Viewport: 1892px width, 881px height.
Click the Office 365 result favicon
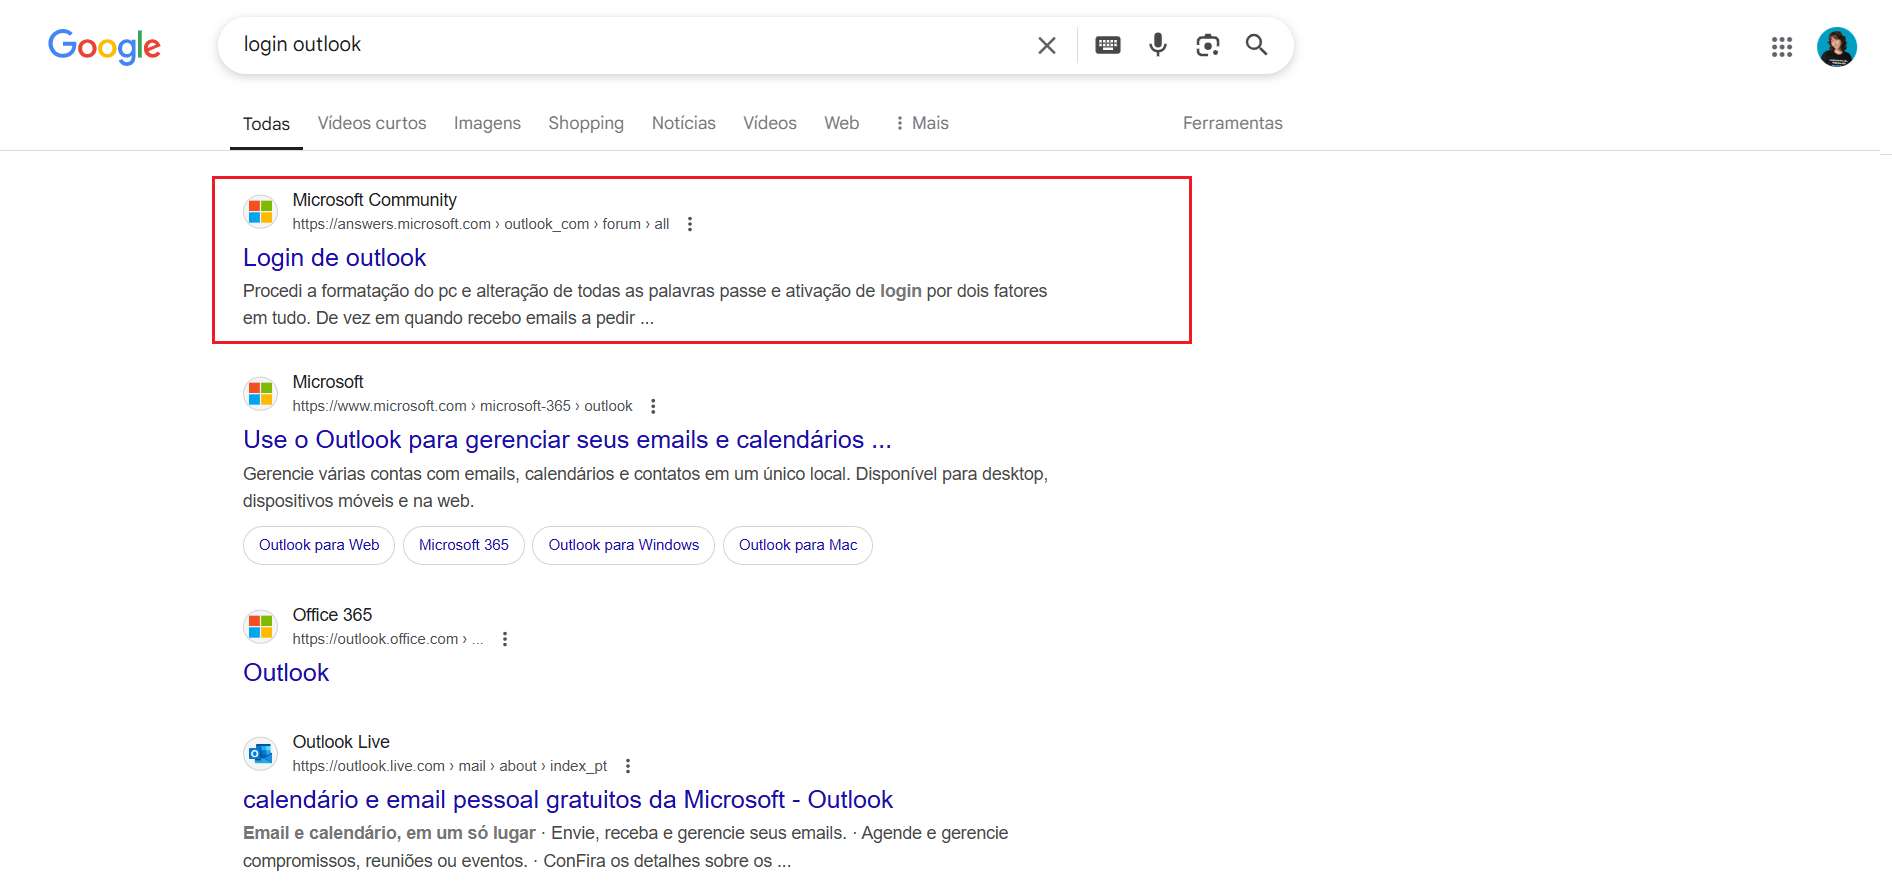(x=261, y=627)
